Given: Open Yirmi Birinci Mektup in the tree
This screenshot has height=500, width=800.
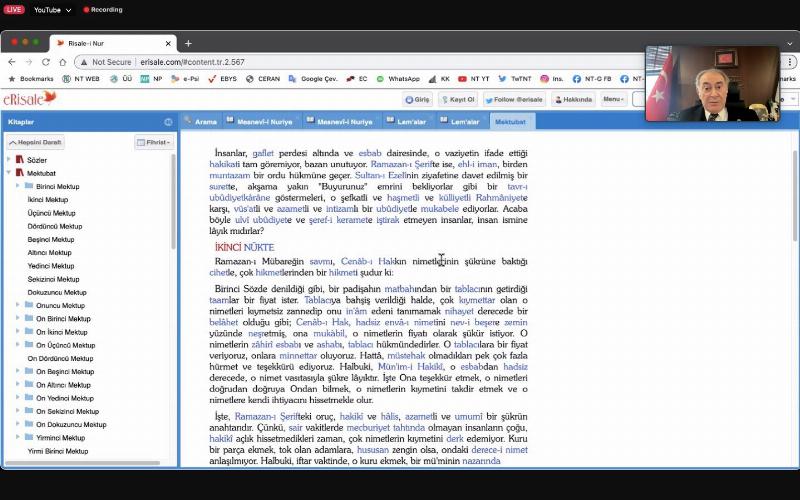Looking at the screenshot, I should point(58,451).
